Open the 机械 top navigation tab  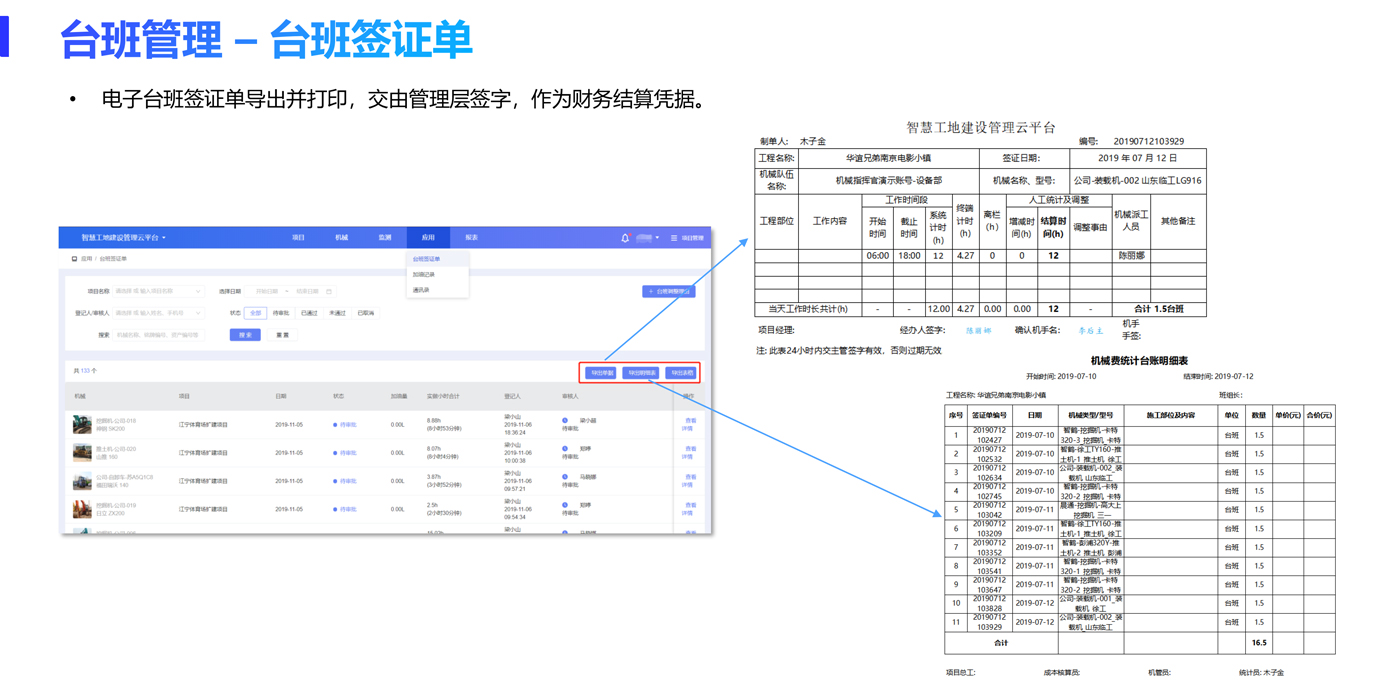341,238
